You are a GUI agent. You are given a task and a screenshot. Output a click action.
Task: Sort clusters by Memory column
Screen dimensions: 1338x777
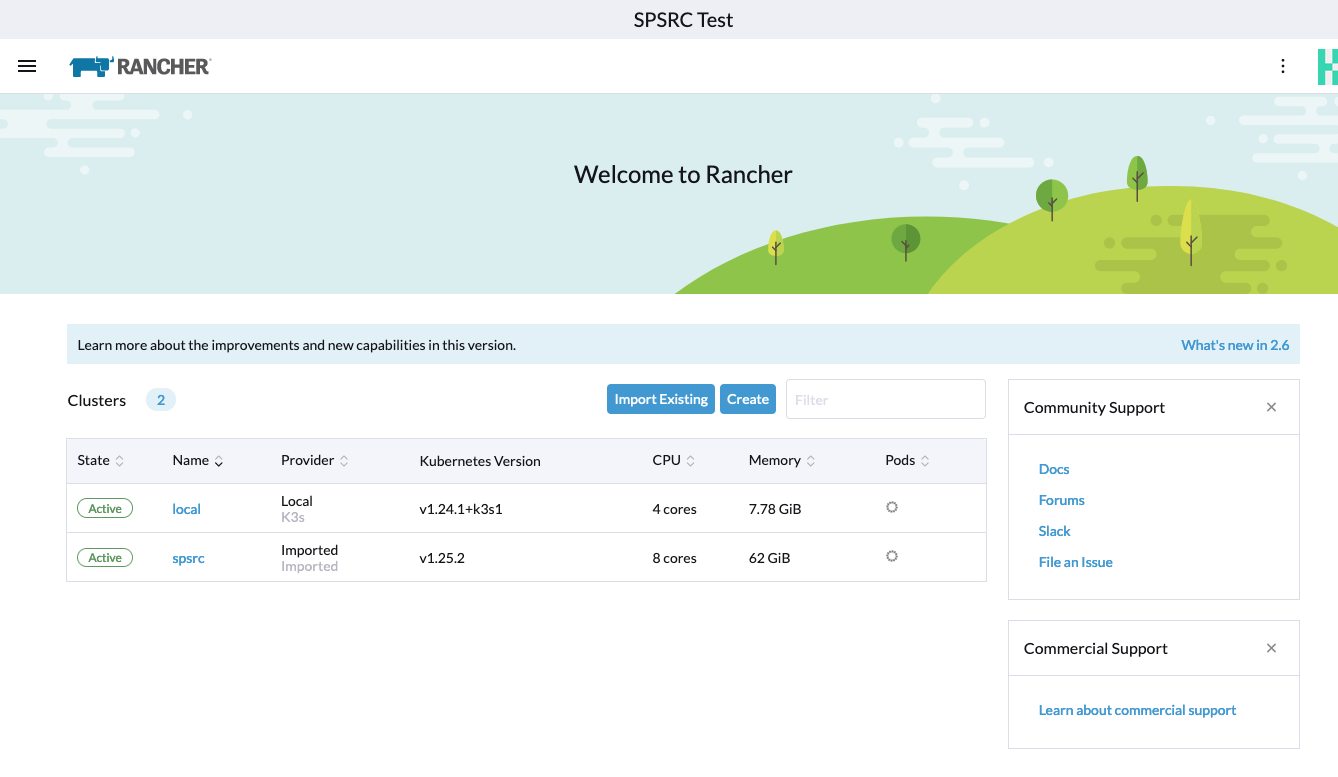click(782, 460)
